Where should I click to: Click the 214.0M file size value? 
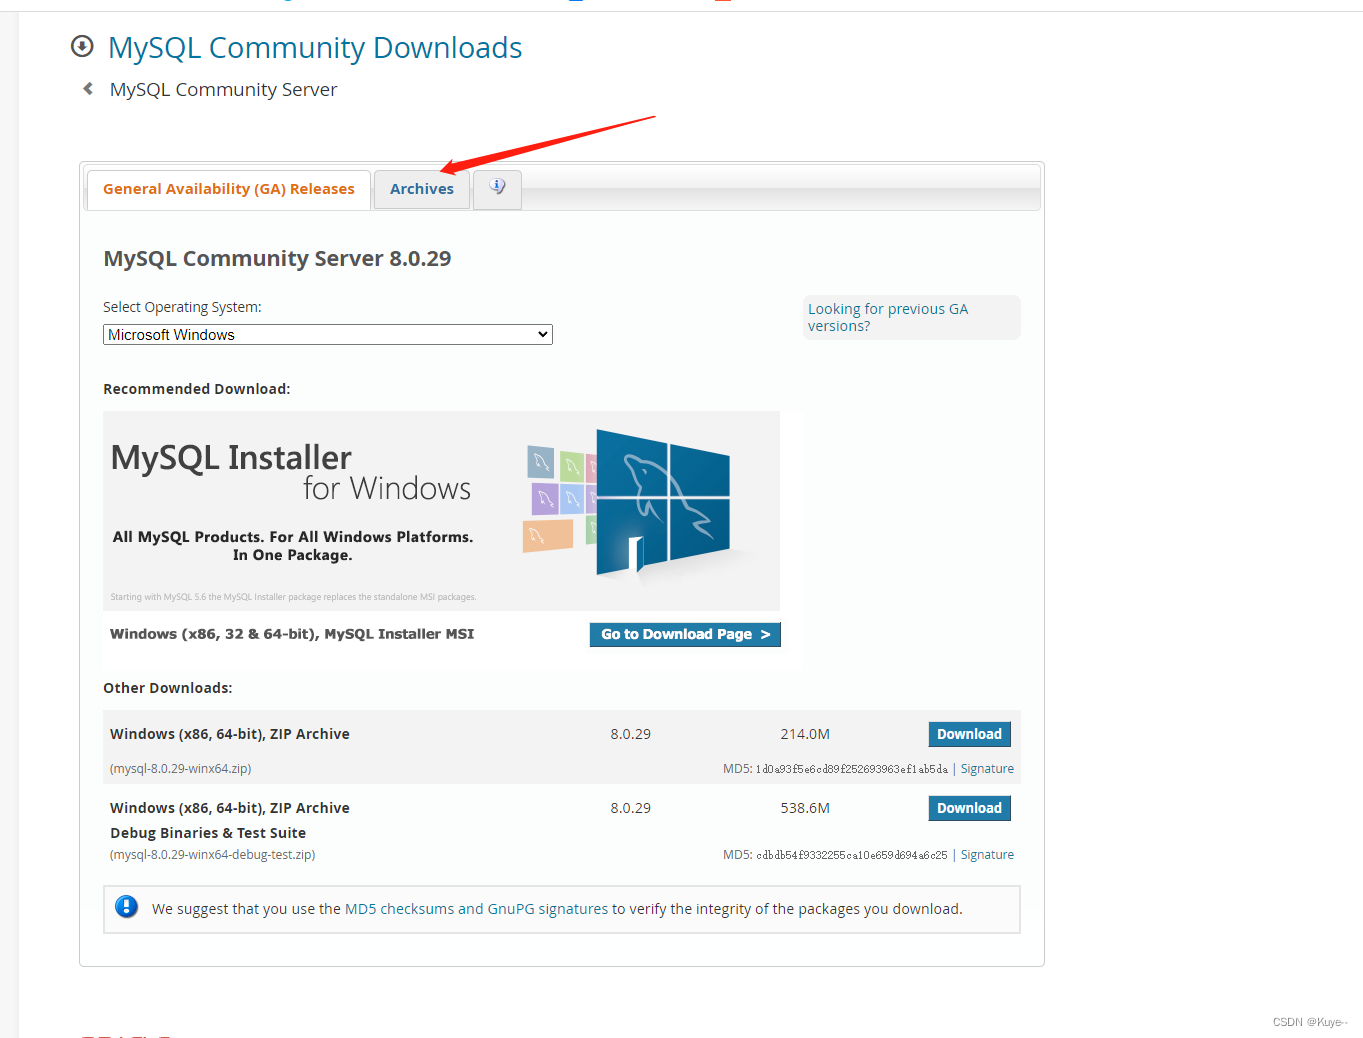(x=805, y=734)
